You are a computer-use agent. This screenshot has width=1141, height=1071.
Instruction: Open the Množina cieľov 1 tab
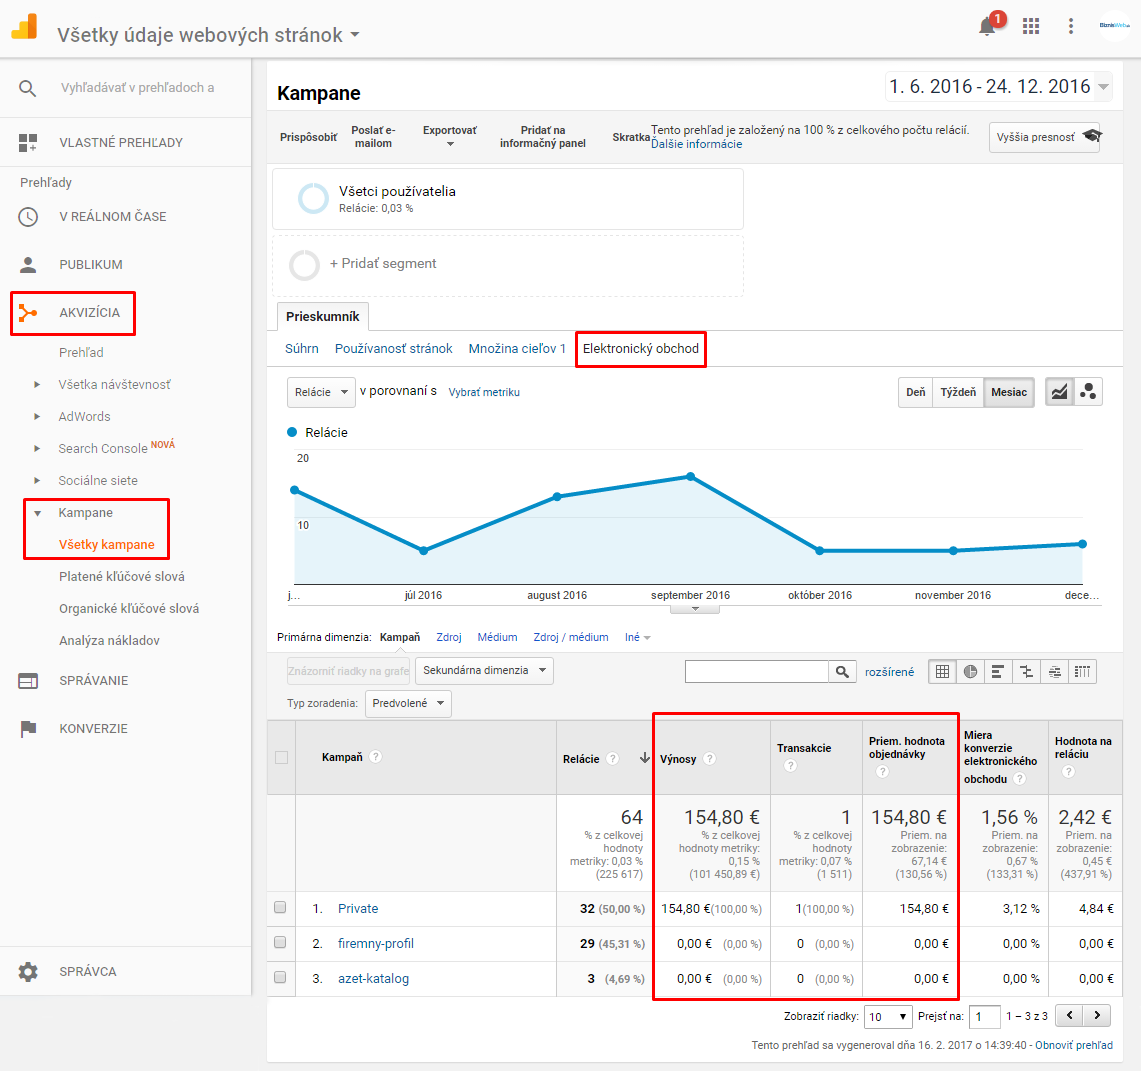click(x=517, y=348)
